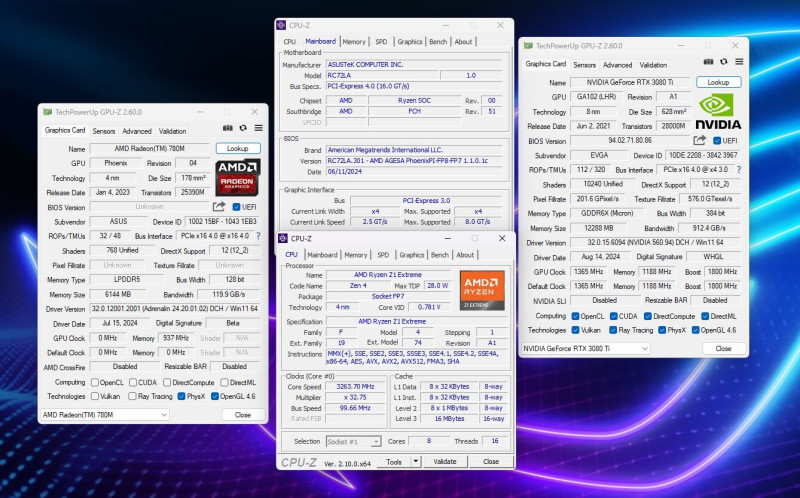
Task: Toggle DirectML checkbox in NVIDIA GPU-Z
Action: 705,316
